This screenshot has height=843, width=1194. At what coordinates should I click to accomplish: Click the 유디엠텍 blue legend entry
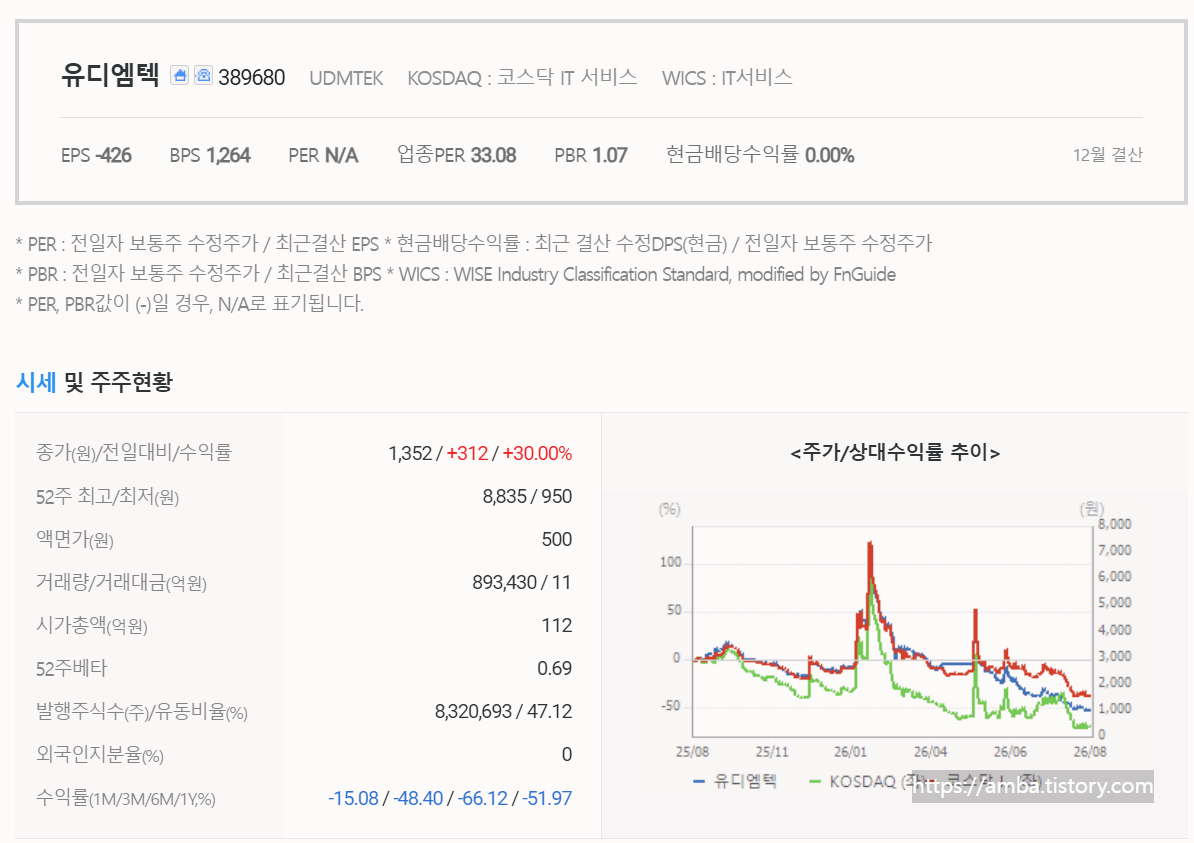coord(735,781)
